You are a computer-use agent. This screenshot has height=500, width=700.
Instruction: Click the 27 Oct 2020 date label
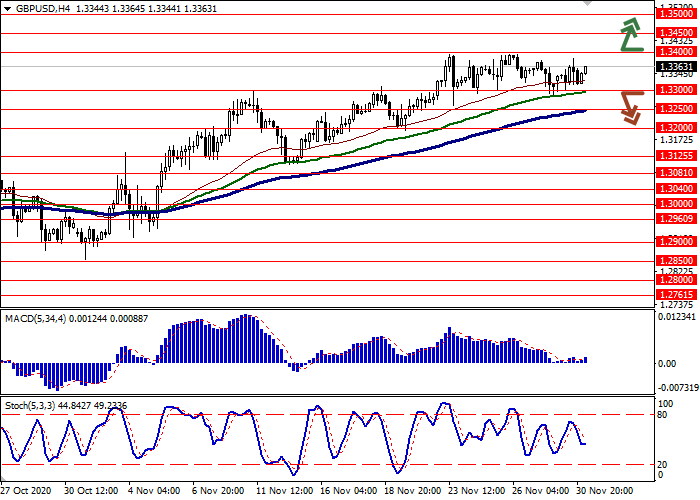26,491
